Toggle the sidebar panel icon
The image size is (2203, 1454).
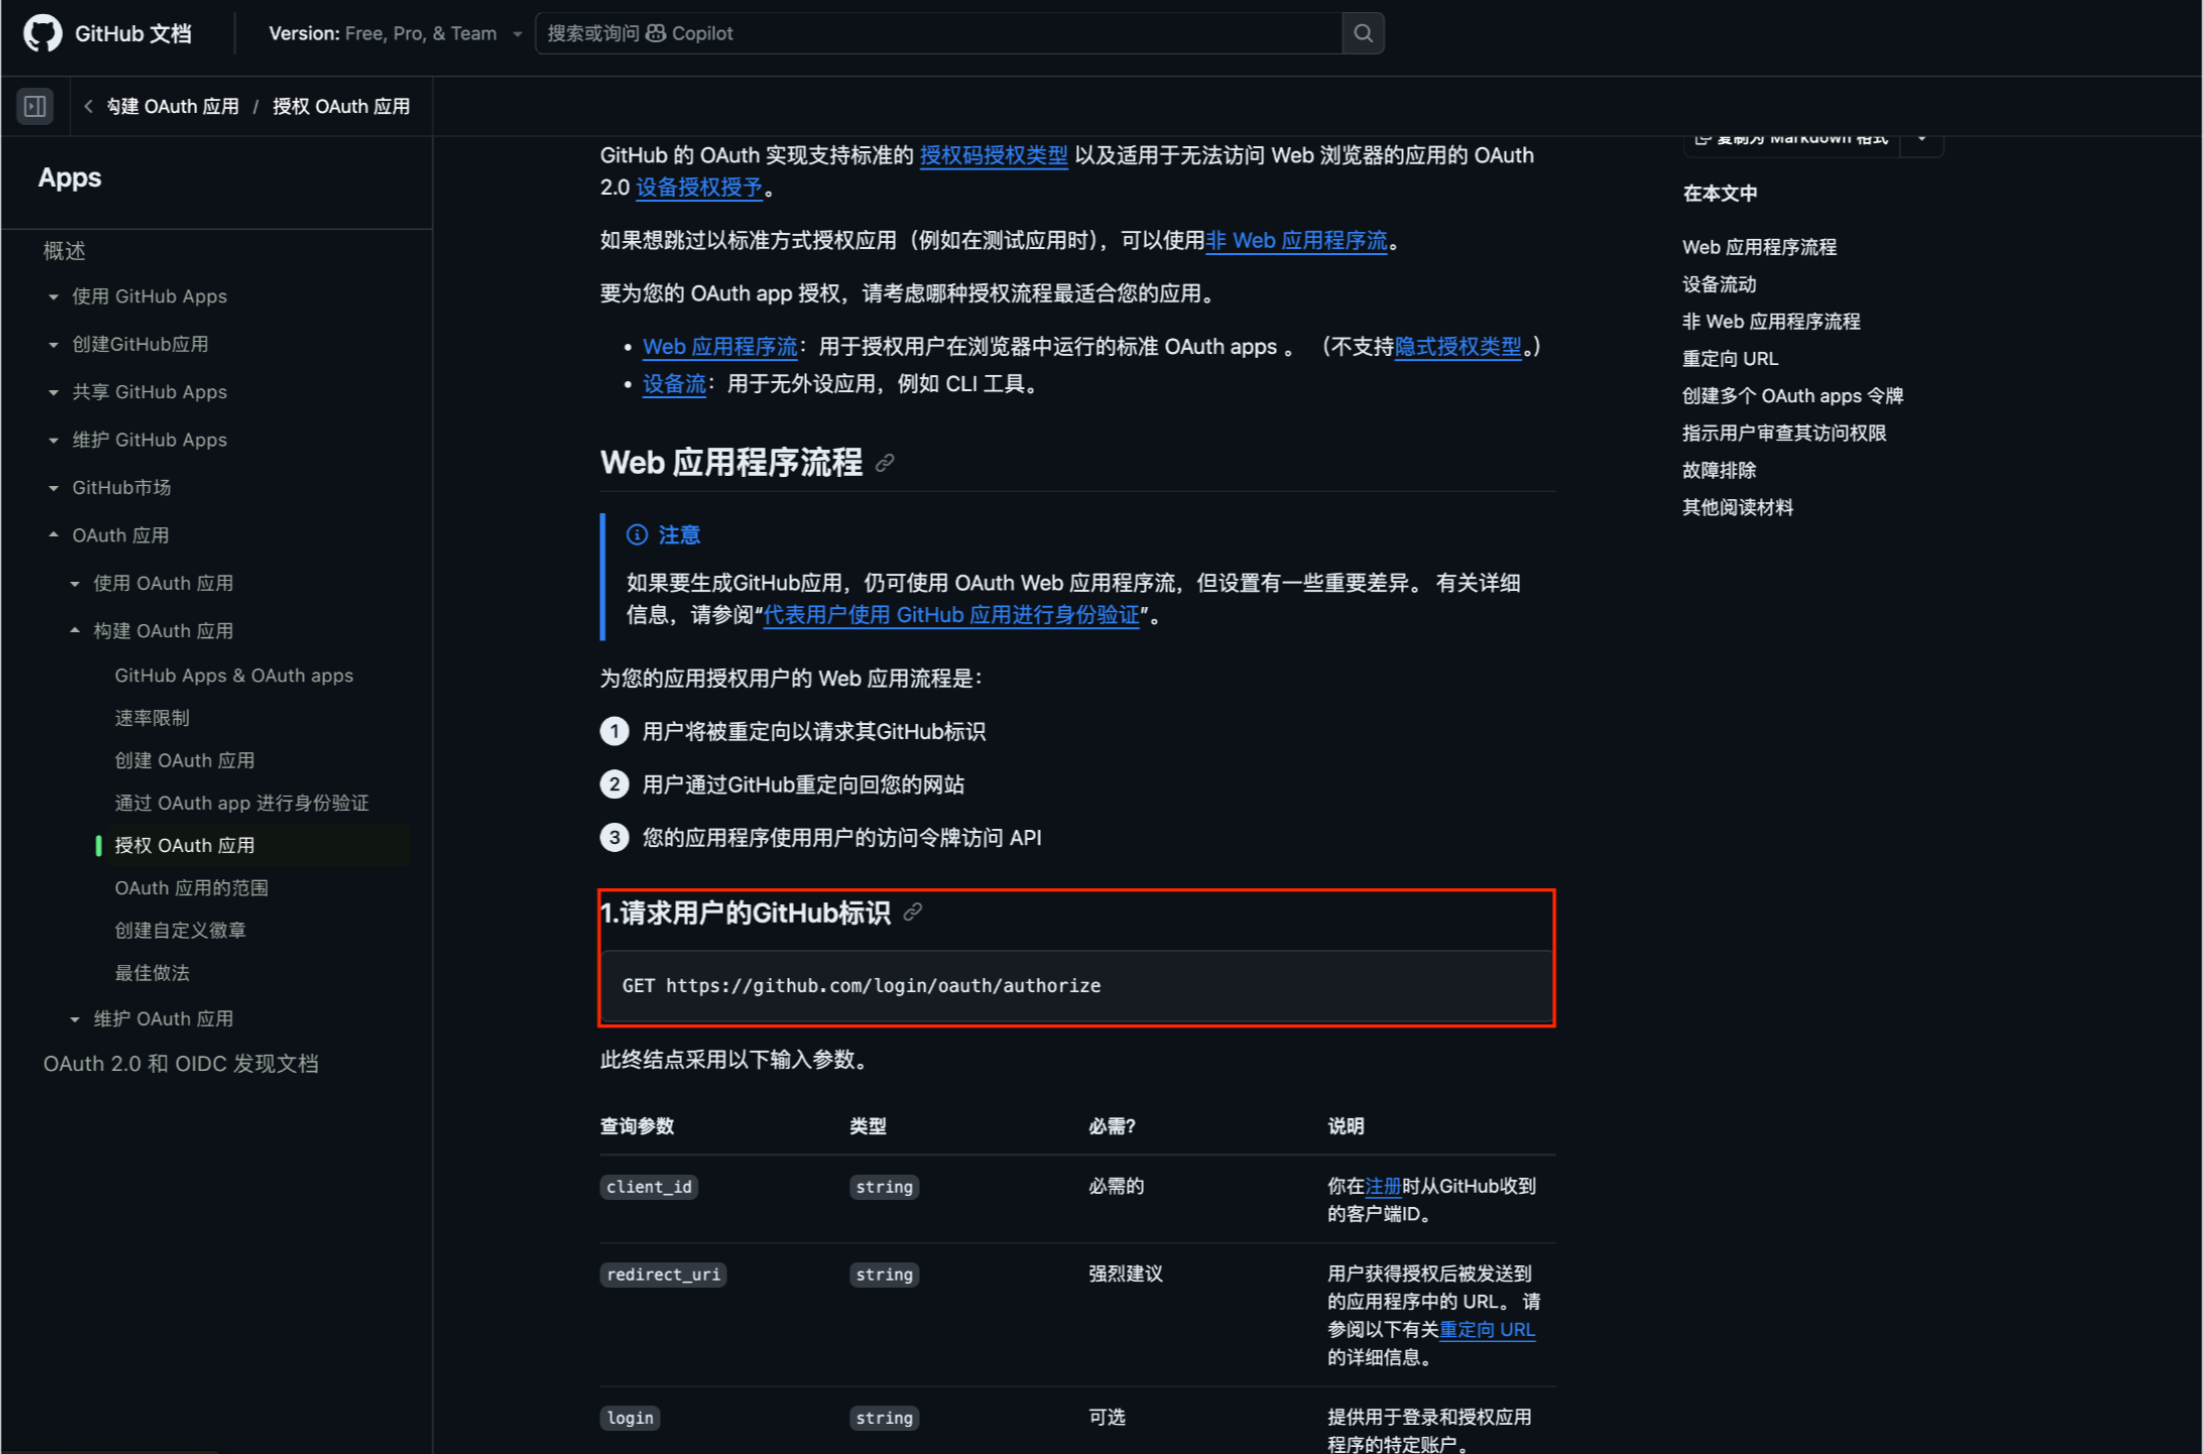(35, 106)
